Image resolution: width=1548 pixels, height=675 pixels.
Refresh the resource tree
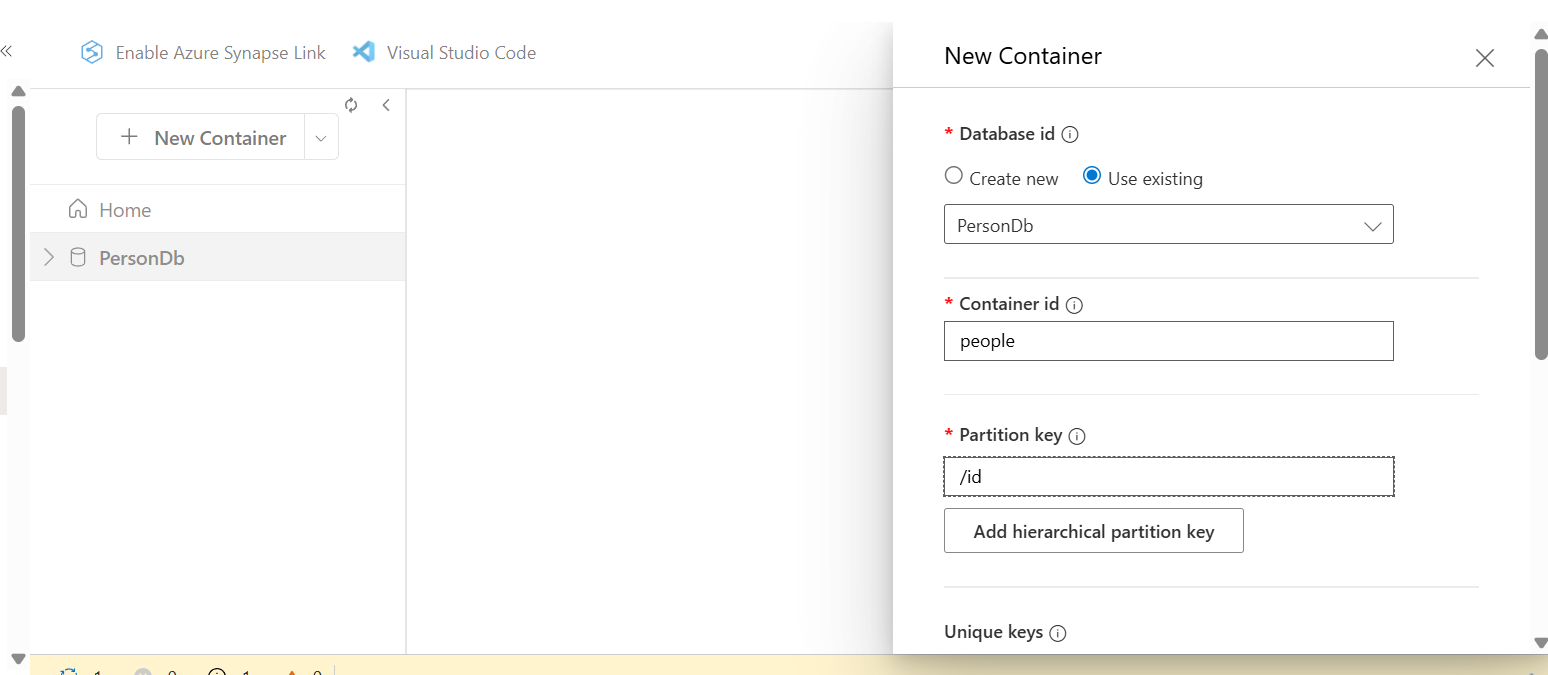(351, 105)
